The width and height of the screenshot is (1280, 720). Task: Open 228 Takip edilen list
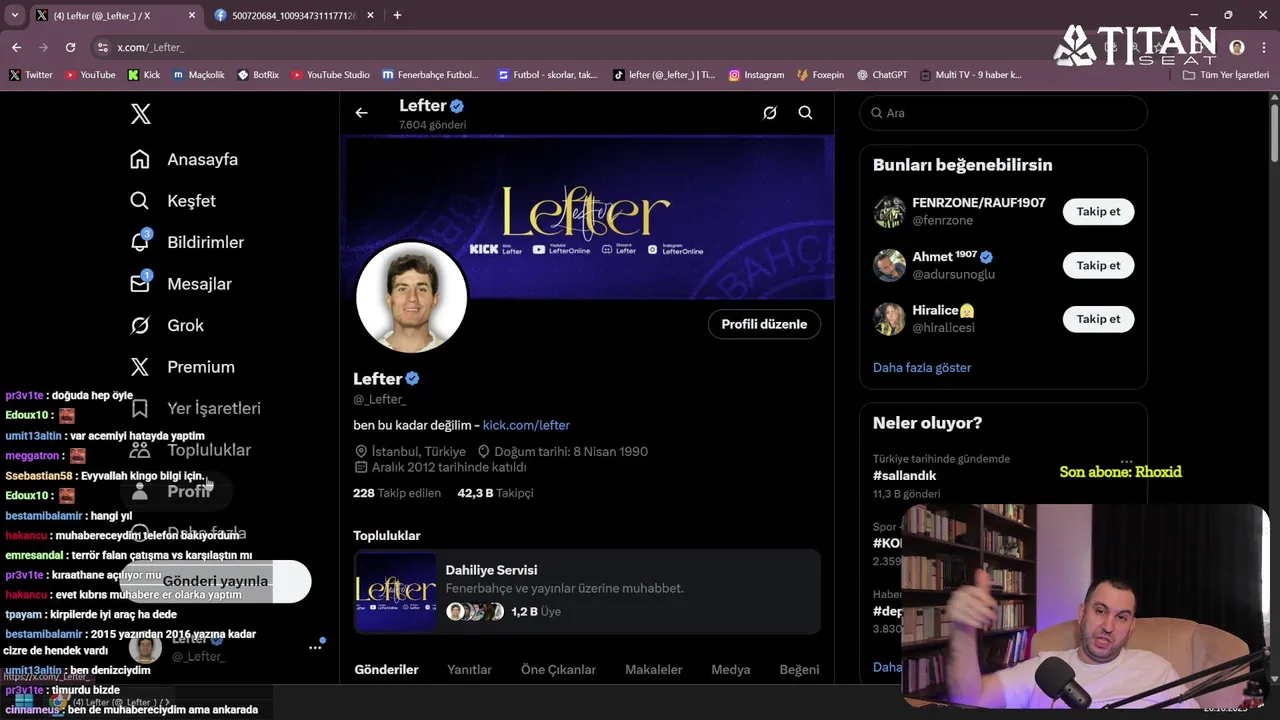397,493
